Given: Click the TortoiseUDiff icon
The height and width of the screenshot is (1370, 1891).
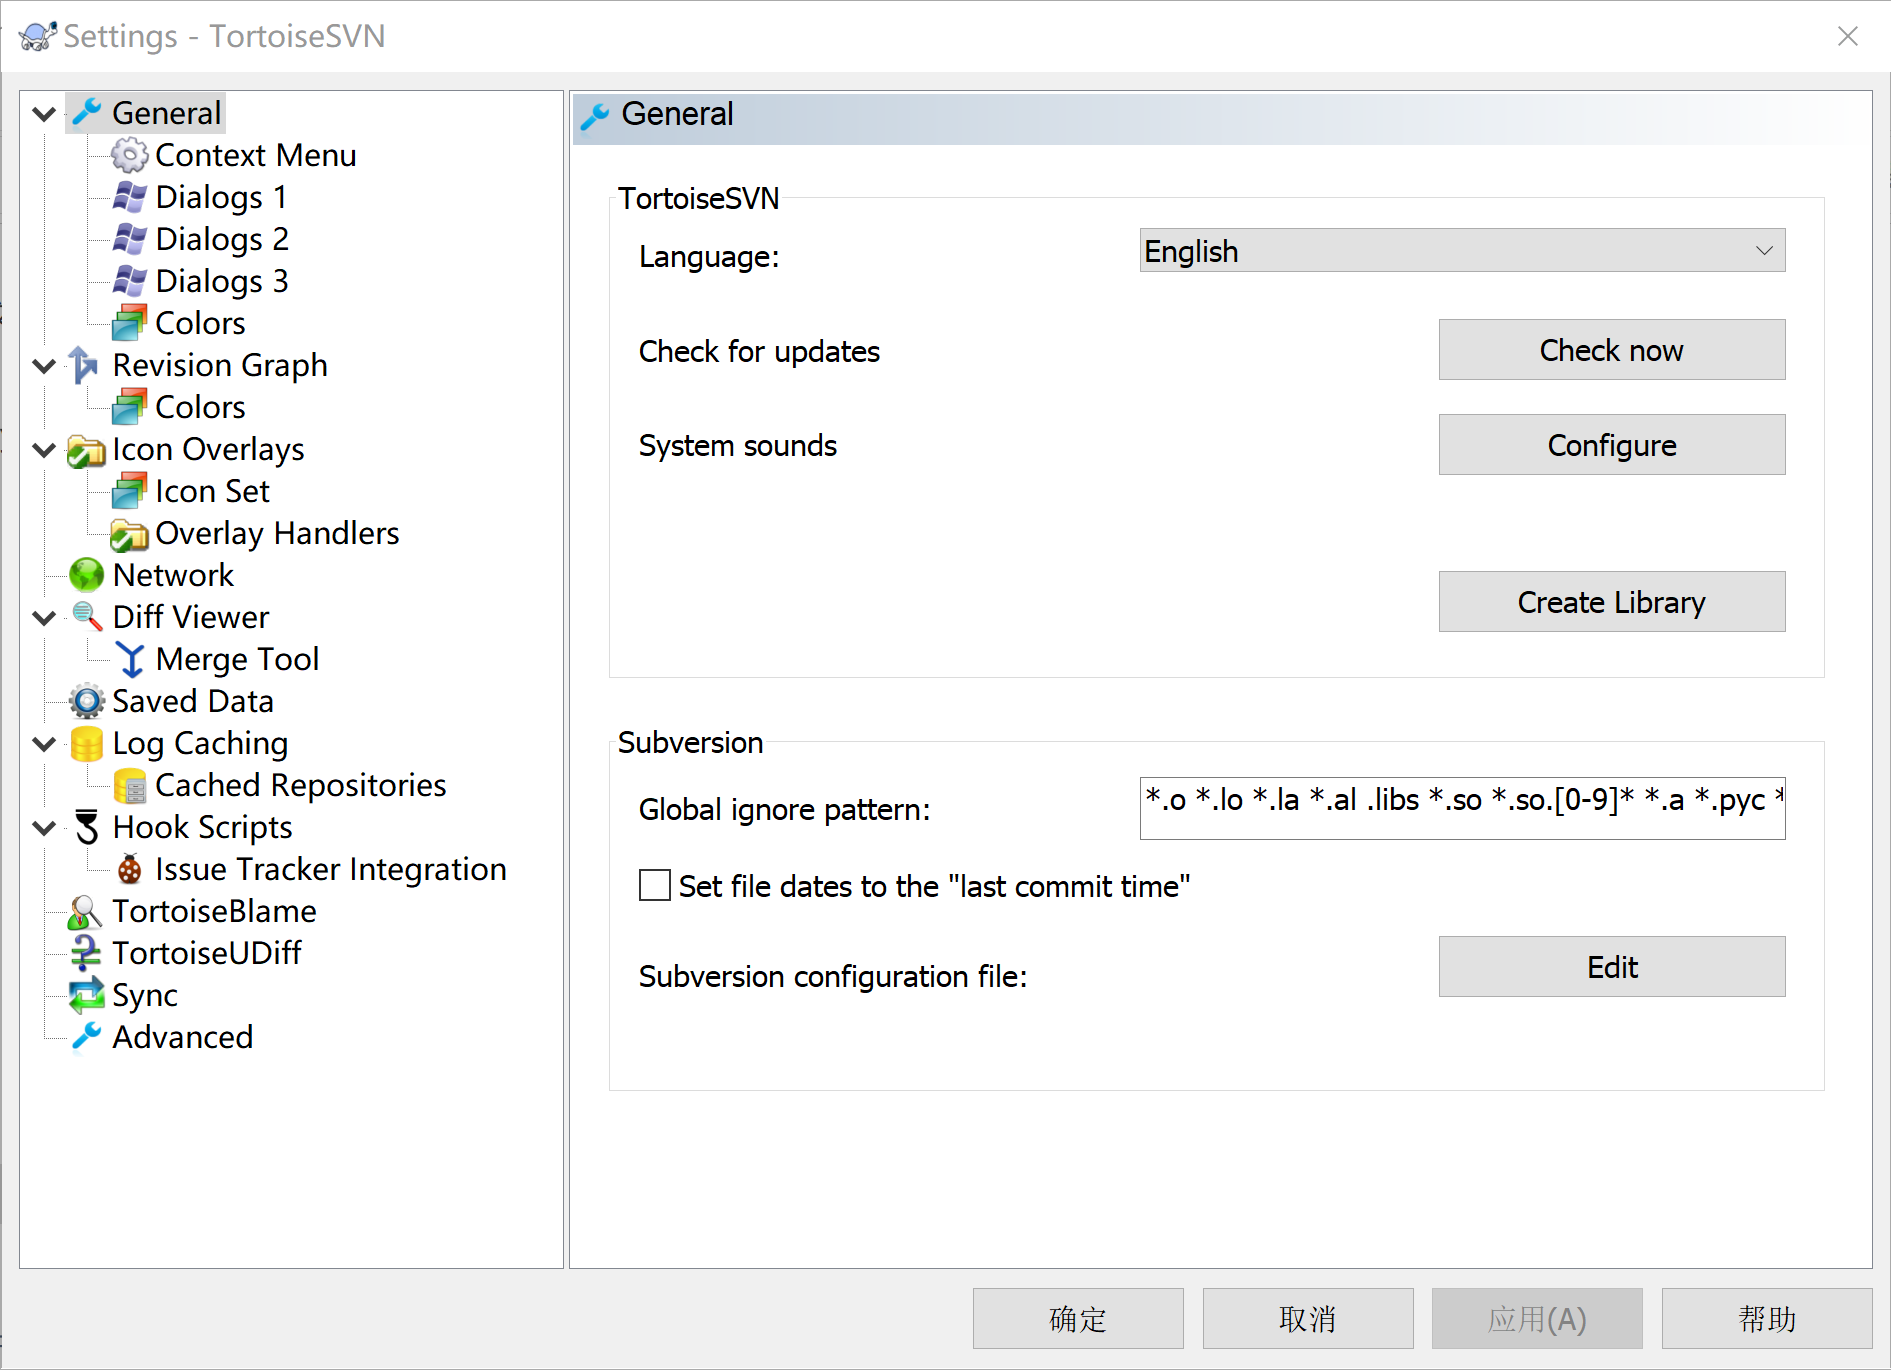Looking at the screenshot, I should coord(86,953).
